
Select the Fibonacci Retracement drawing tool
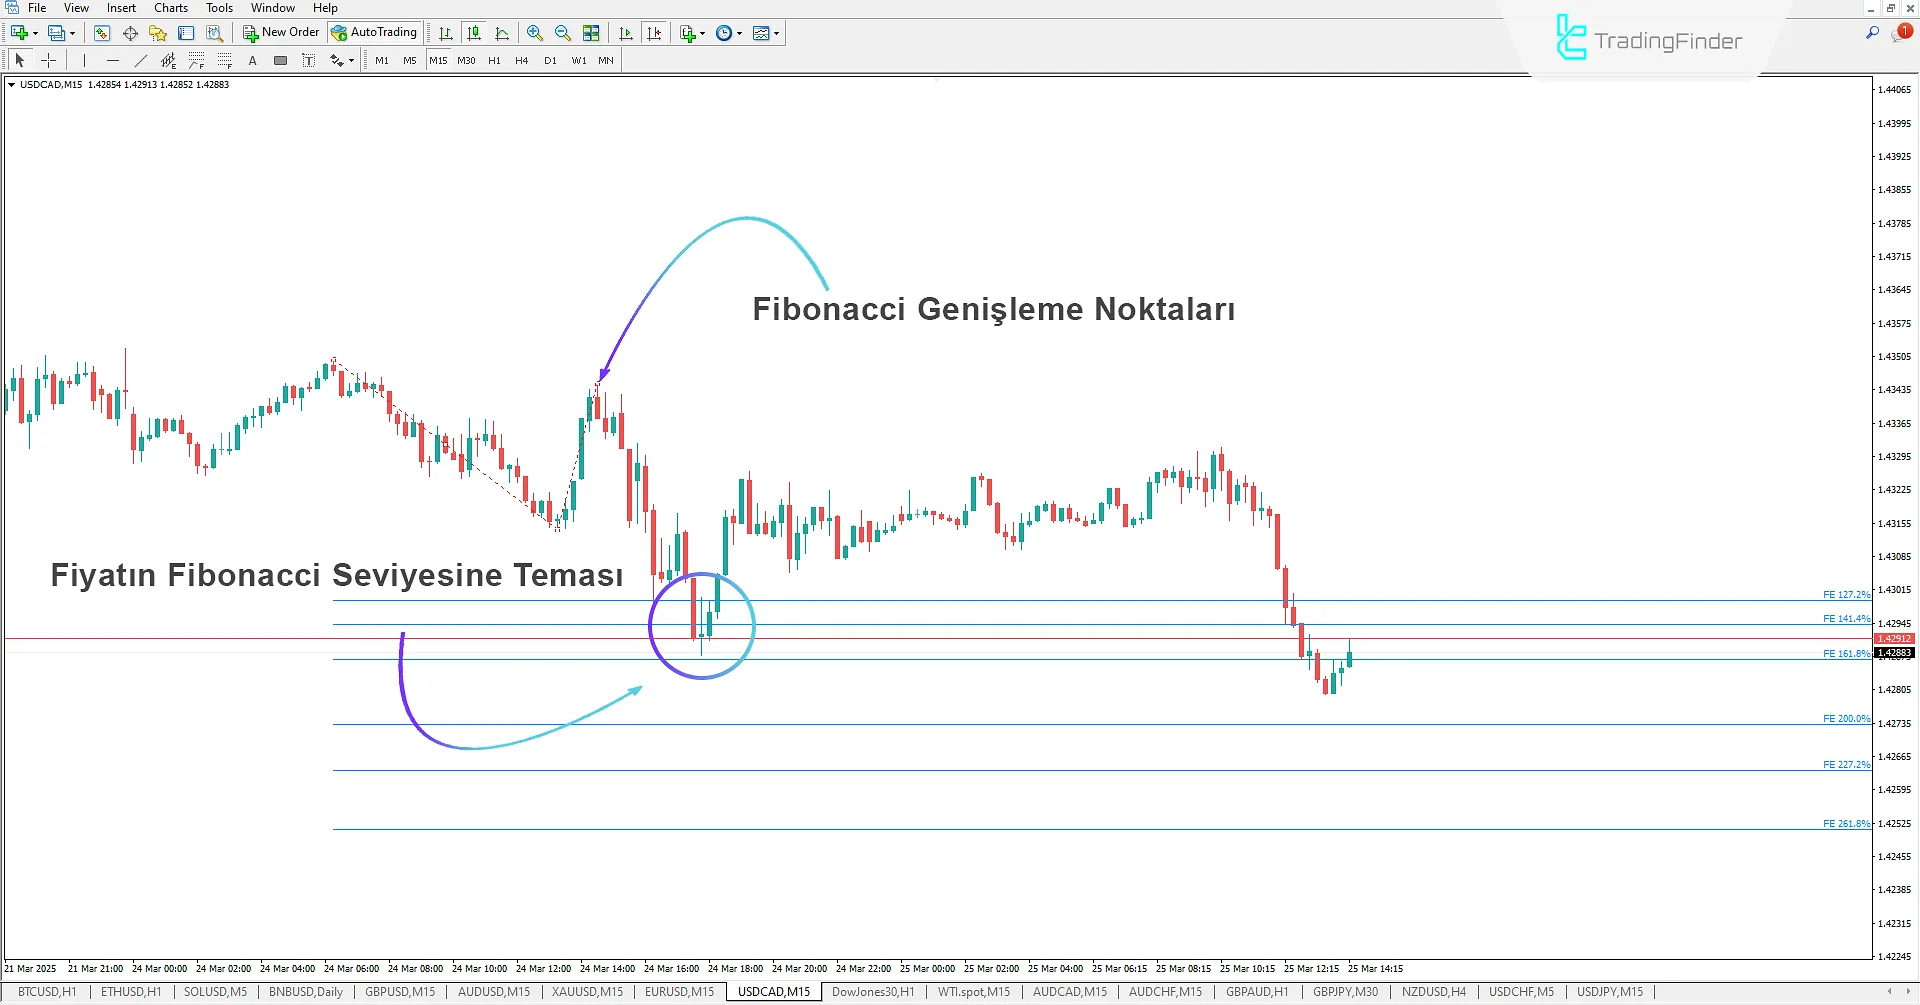coord(196,60)
